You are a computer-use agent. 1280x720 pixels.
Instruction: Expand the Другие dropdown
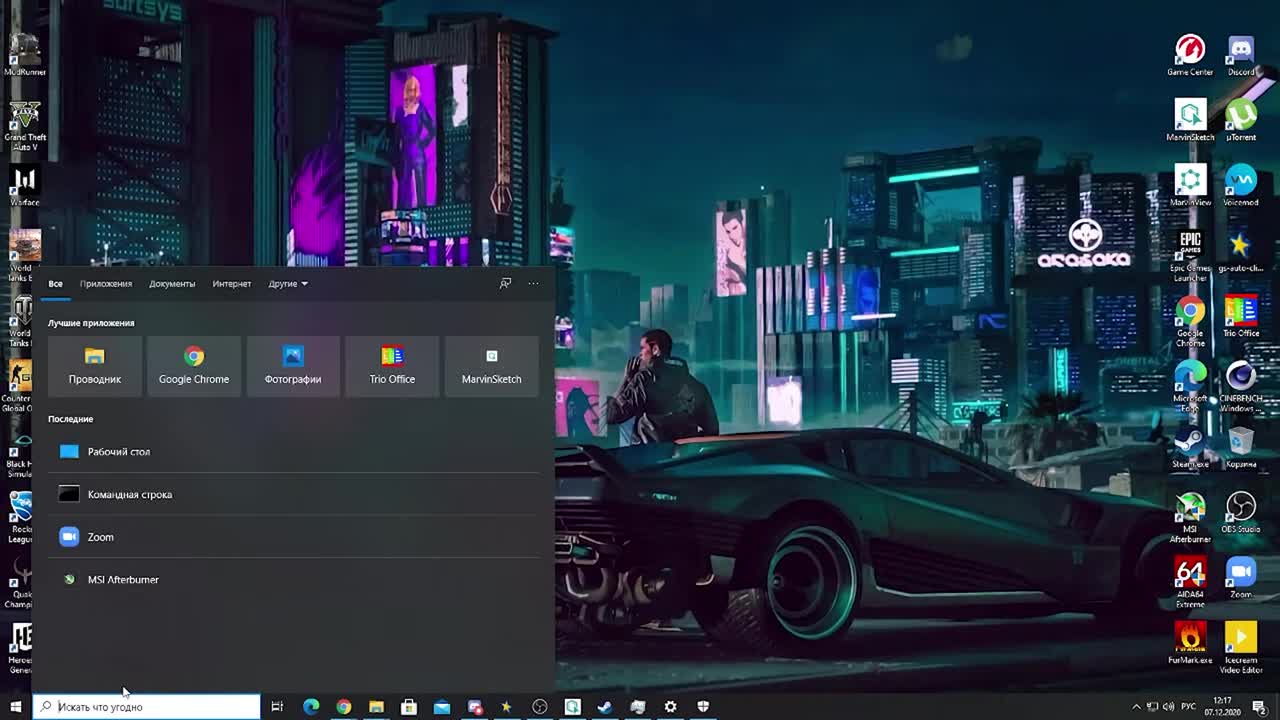tap(288, 284)
